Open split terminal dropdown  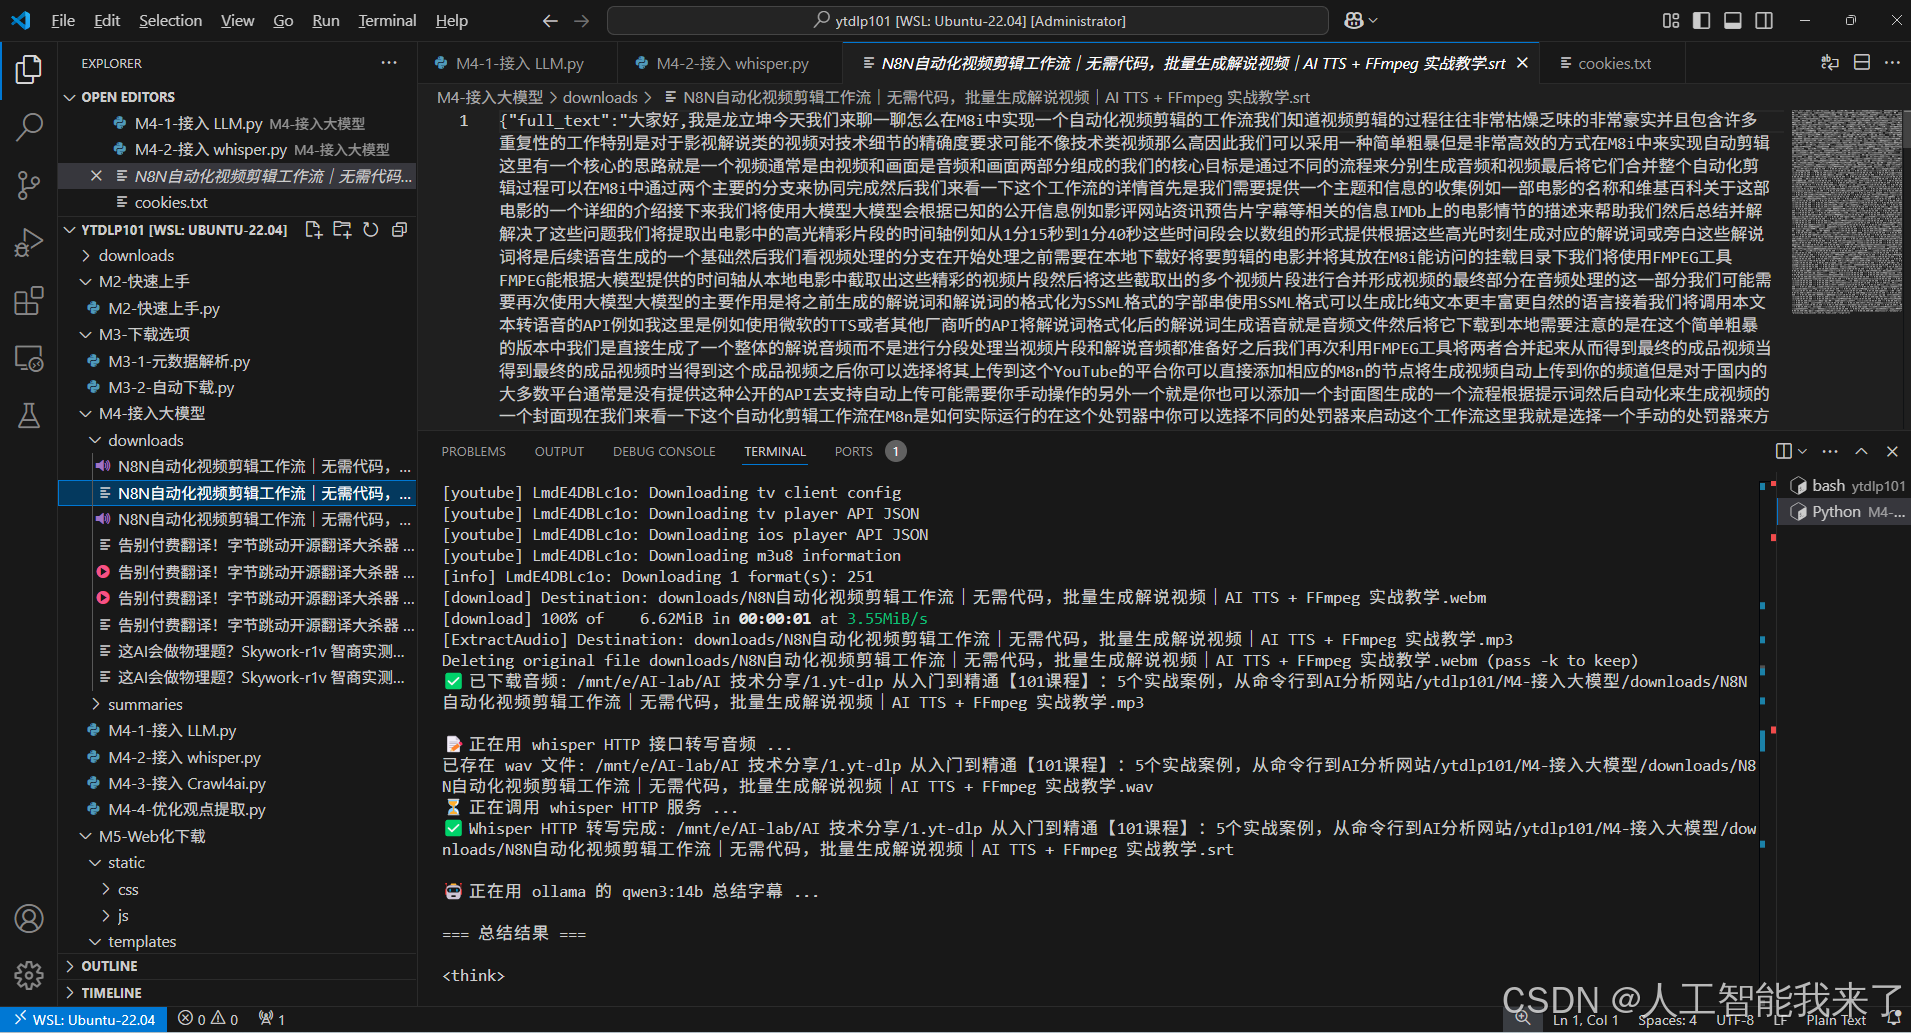(1802, 451)
